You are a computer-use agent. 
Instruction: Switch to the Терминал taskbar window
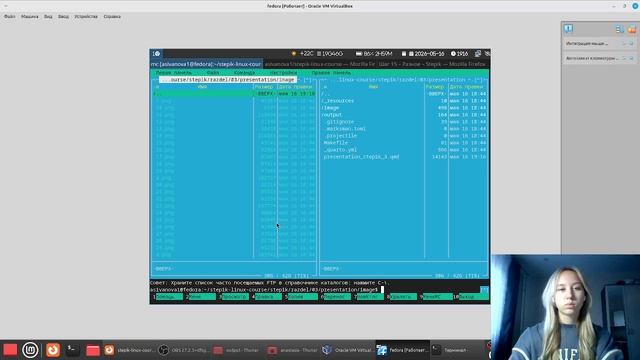[455, 350]
